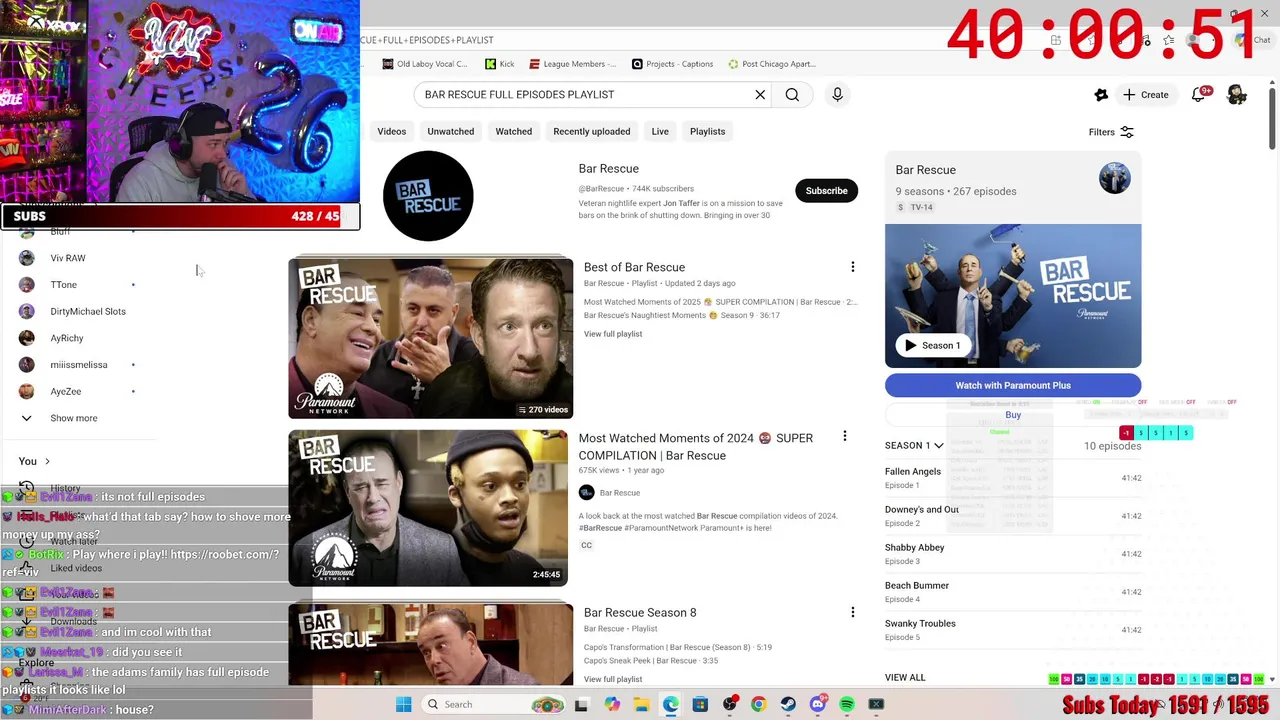Open TTone subscription channel
The height and width of the screenshot is (720, 1280).
(x=64, y=285)
